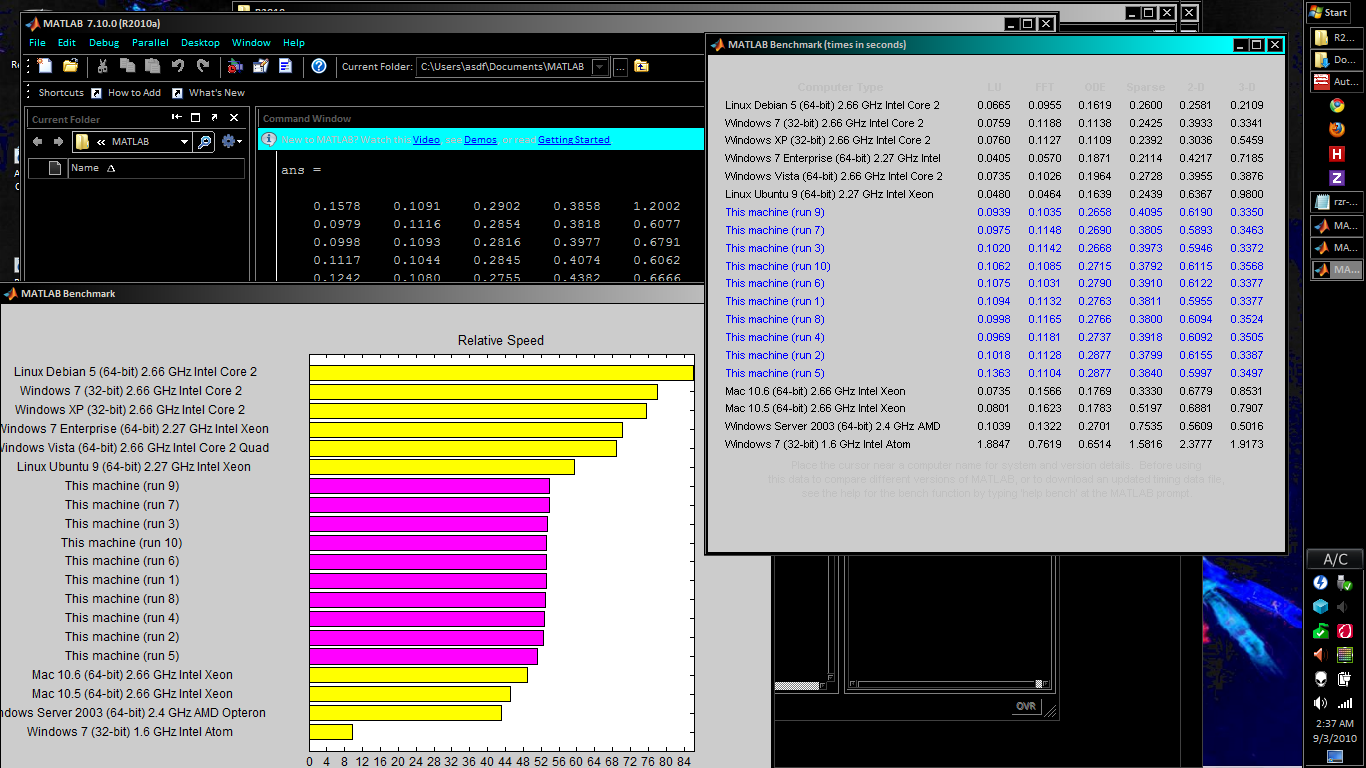
Task: Open the Edit menu
Action: coord(67,43)
